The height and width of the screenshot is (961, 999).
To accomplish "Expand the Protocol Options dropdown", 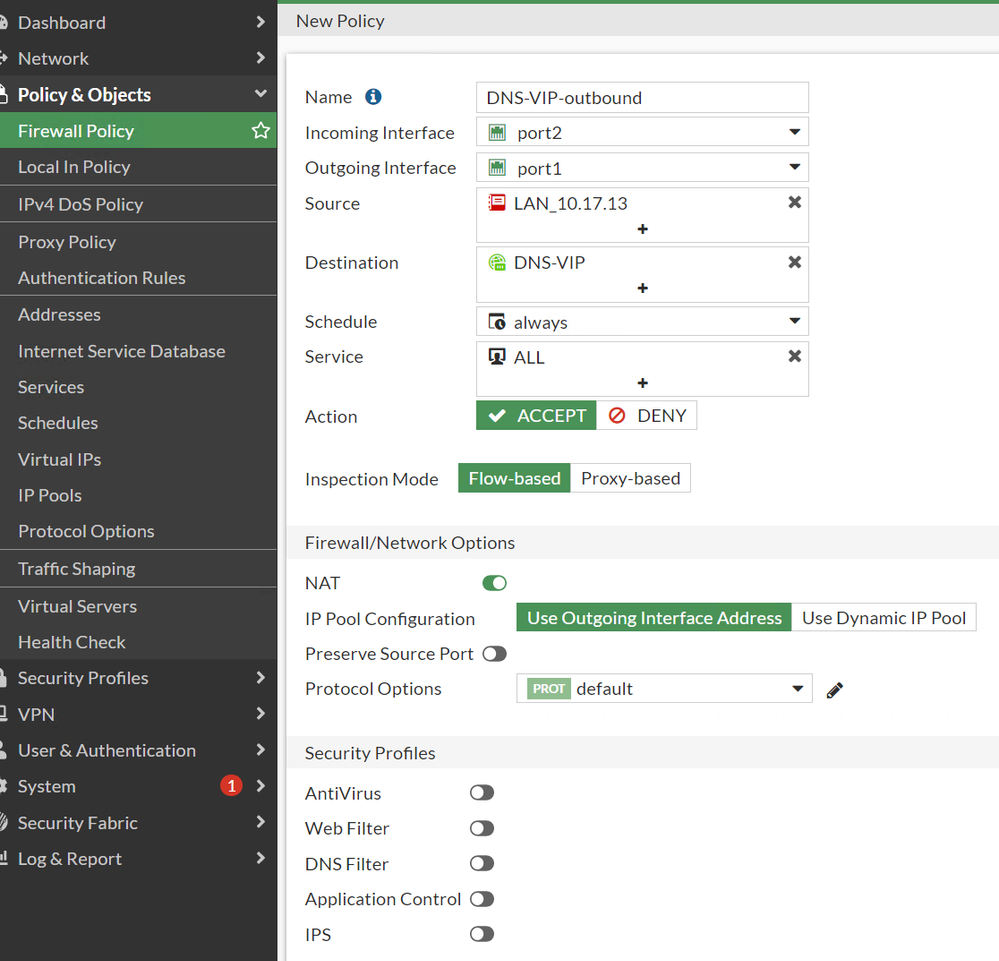I will point(664,689).
